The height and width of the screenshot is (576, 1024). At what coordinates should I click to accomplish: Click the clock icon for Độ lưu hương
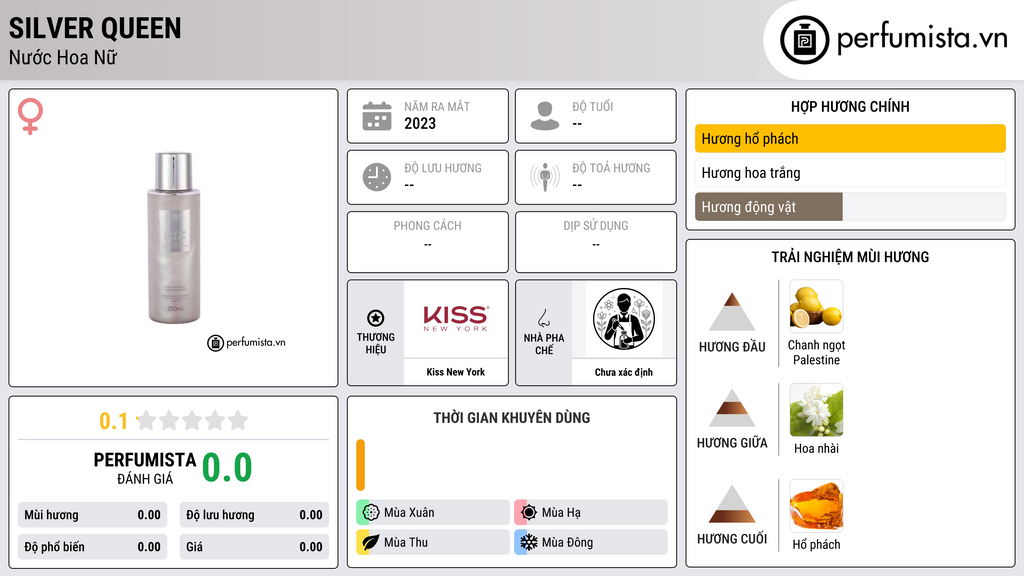tap(377, 177)
